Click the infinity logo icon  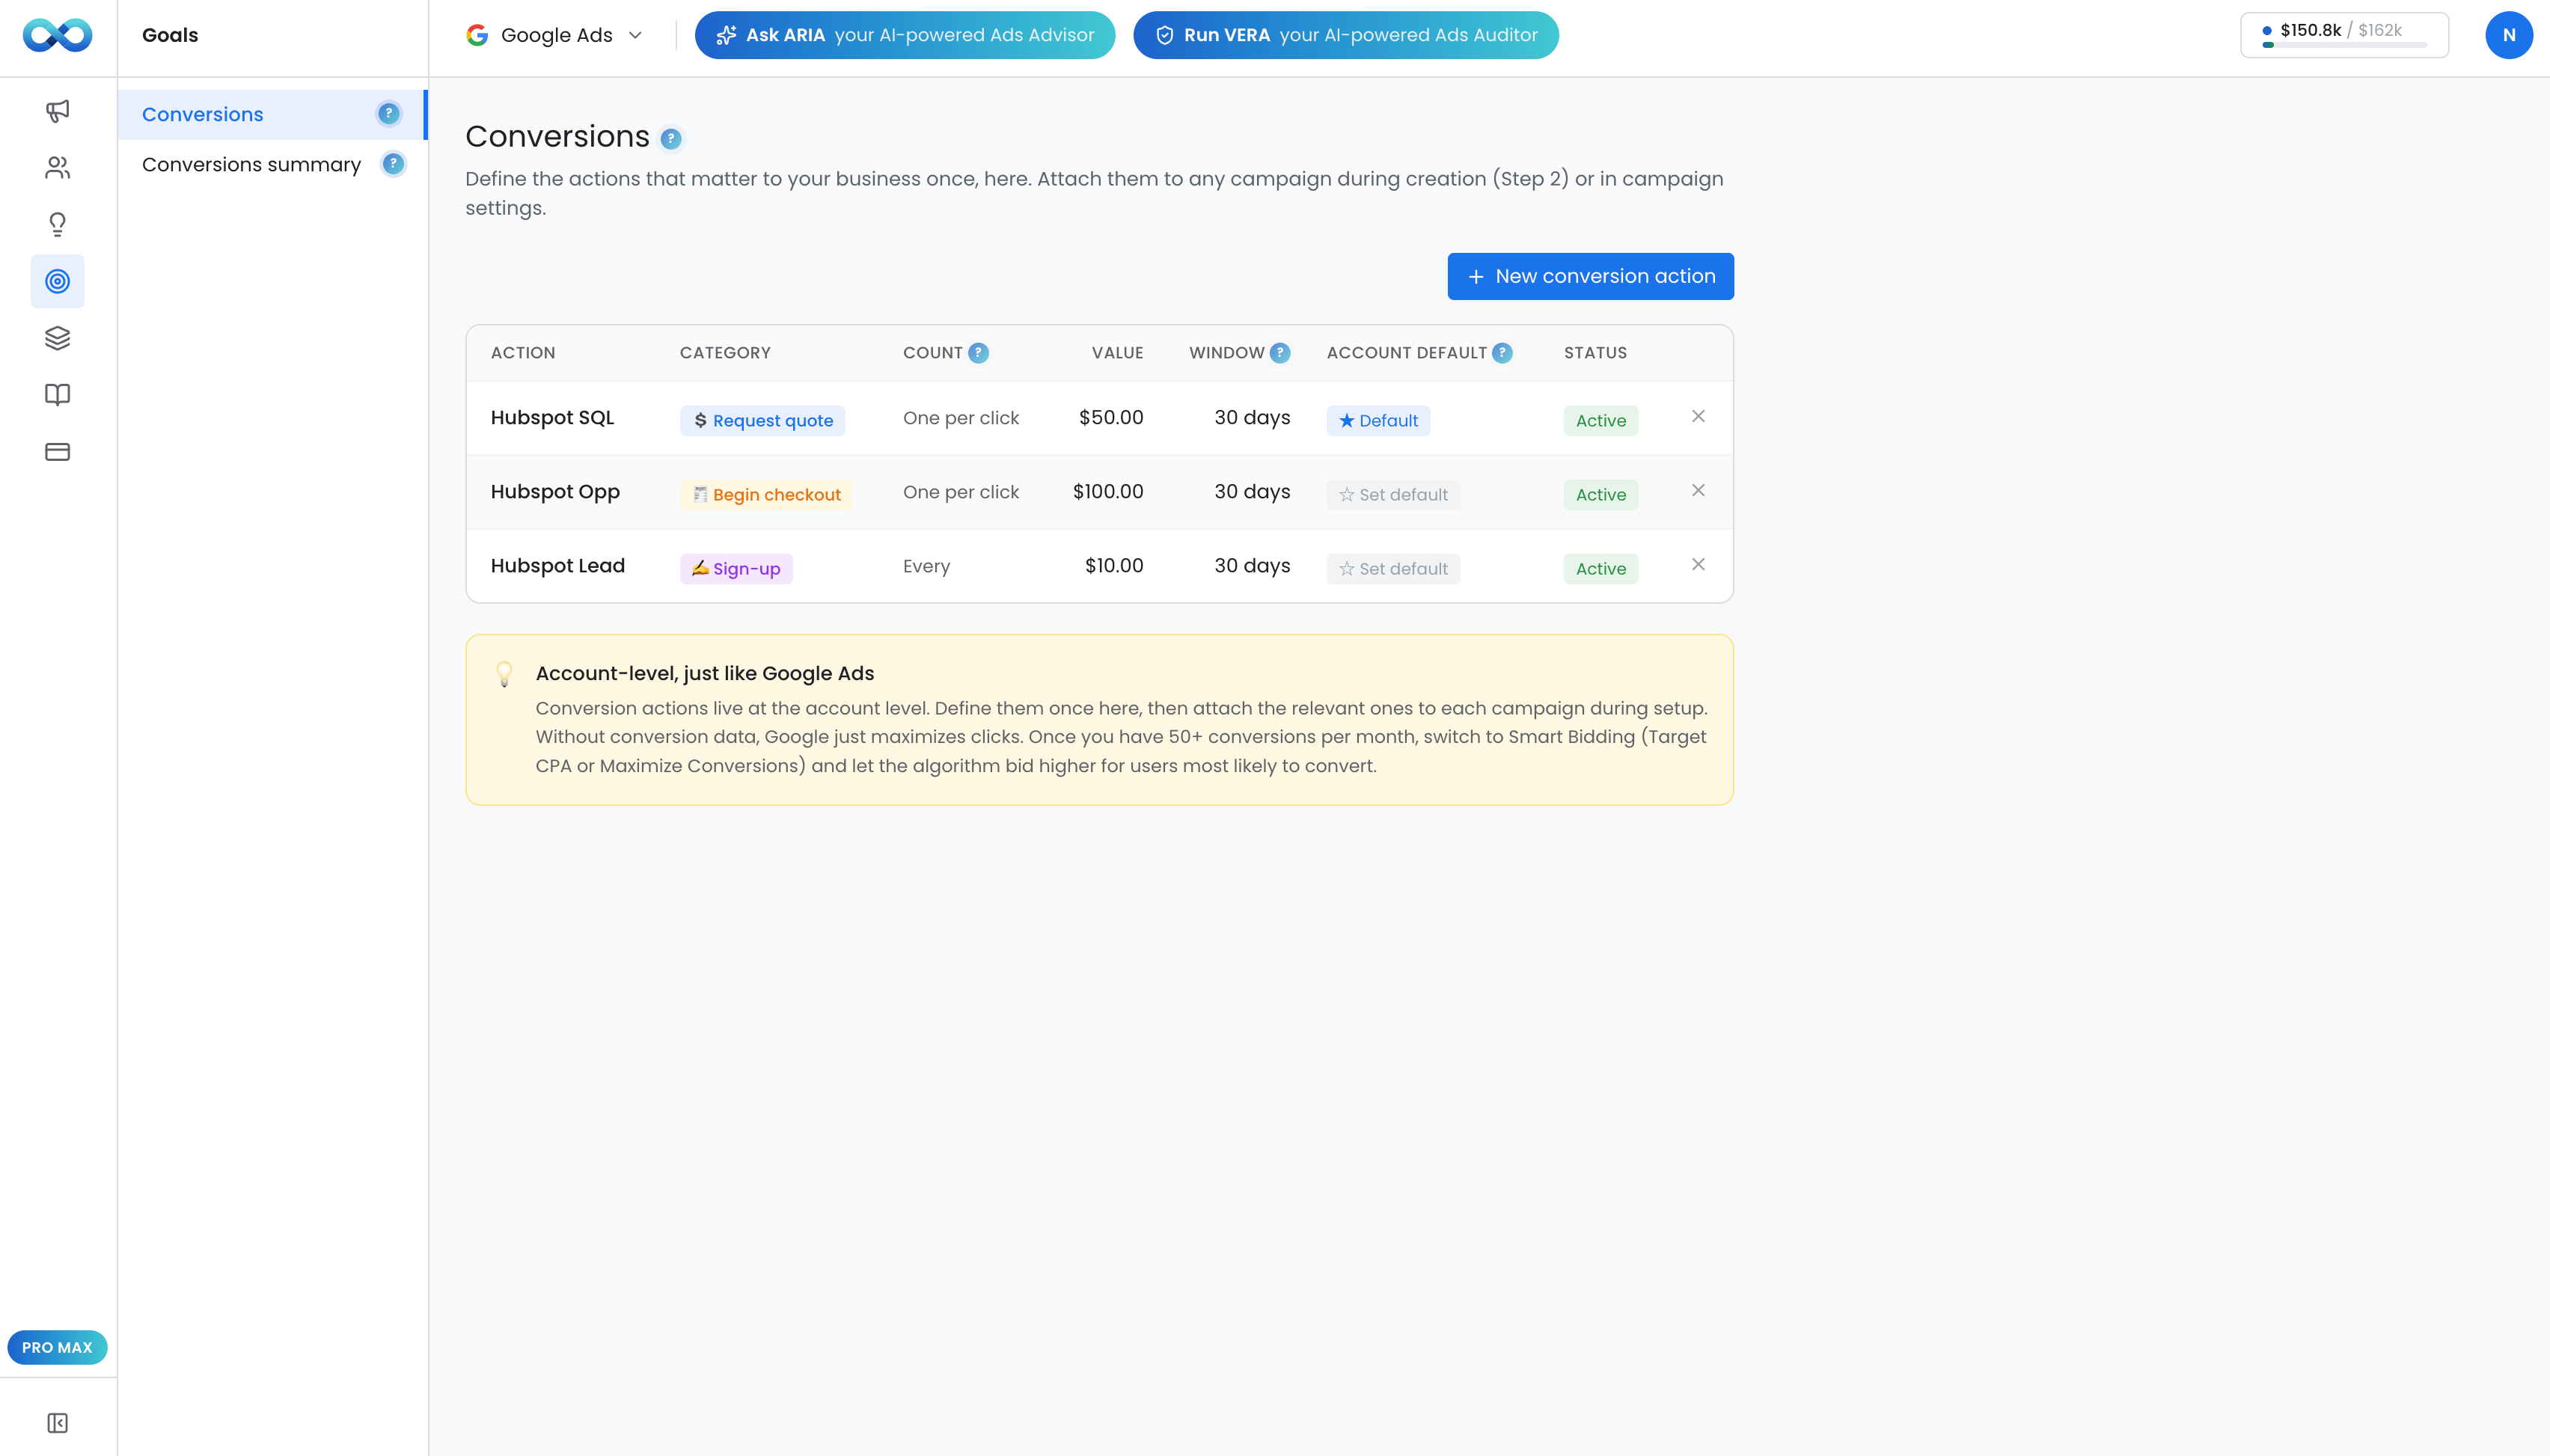click(58, 35)
